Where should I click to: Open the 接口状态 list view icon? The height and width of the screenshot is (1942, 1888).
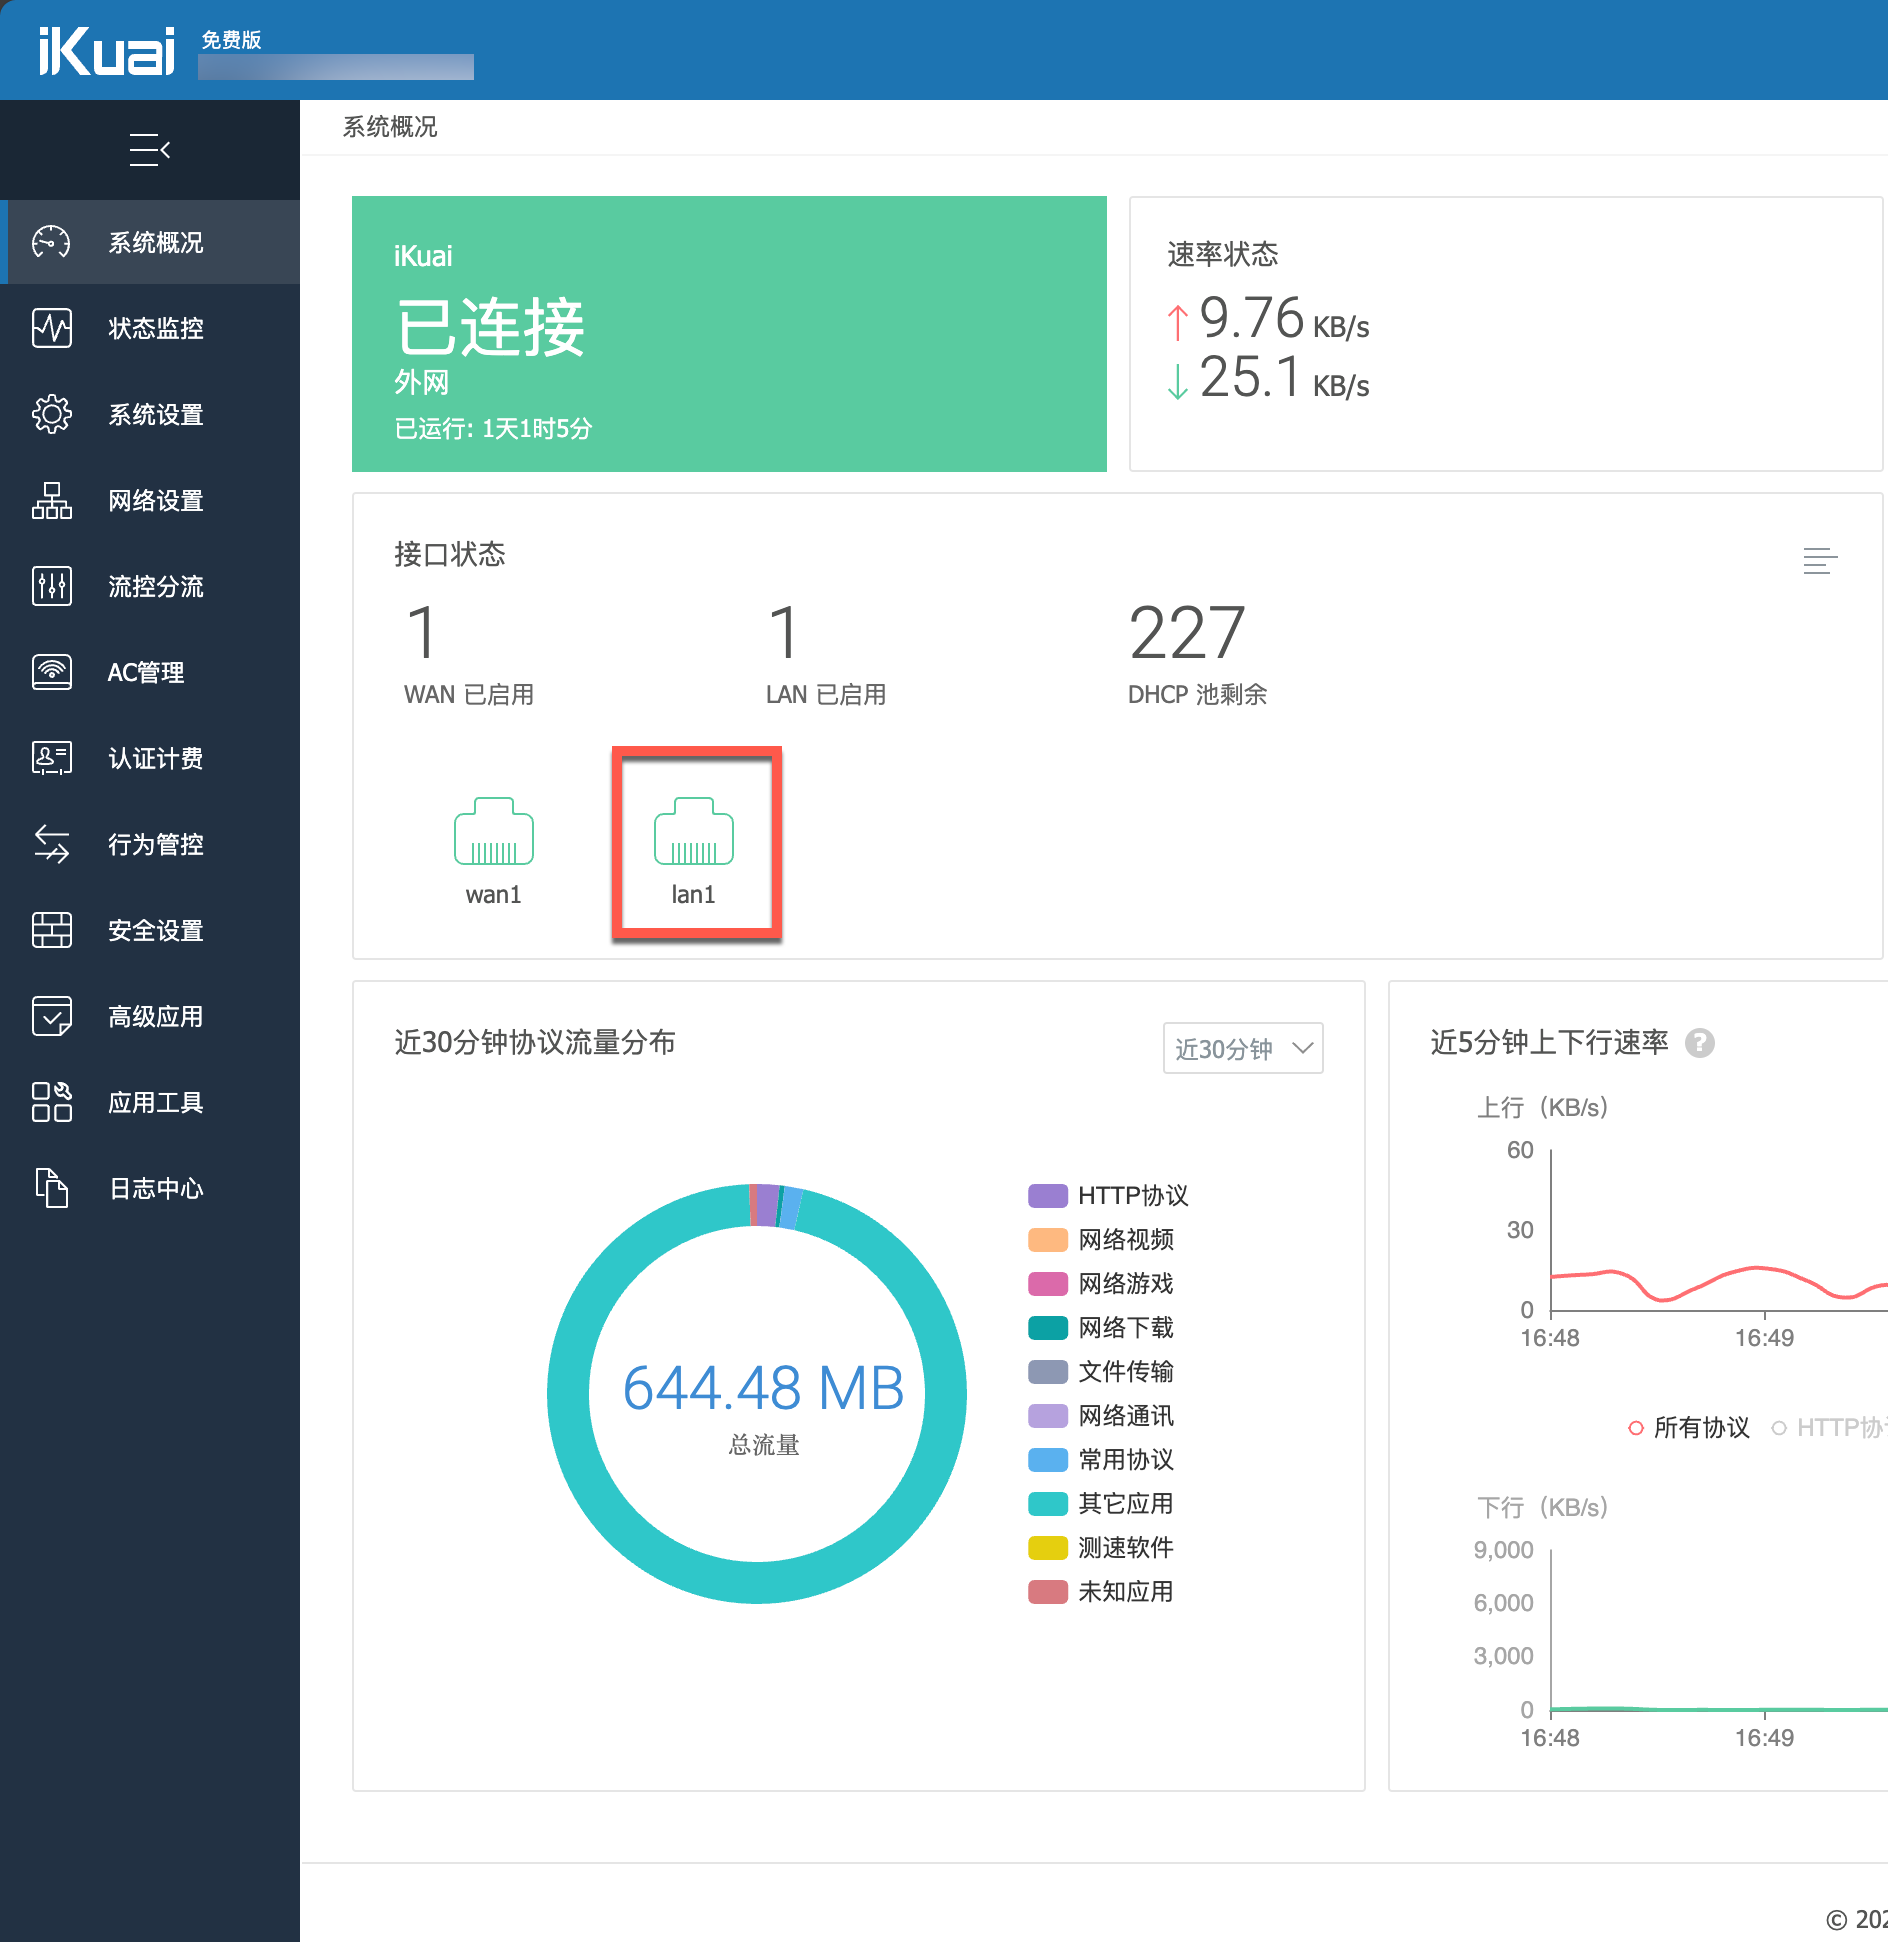coord(1820,561)
